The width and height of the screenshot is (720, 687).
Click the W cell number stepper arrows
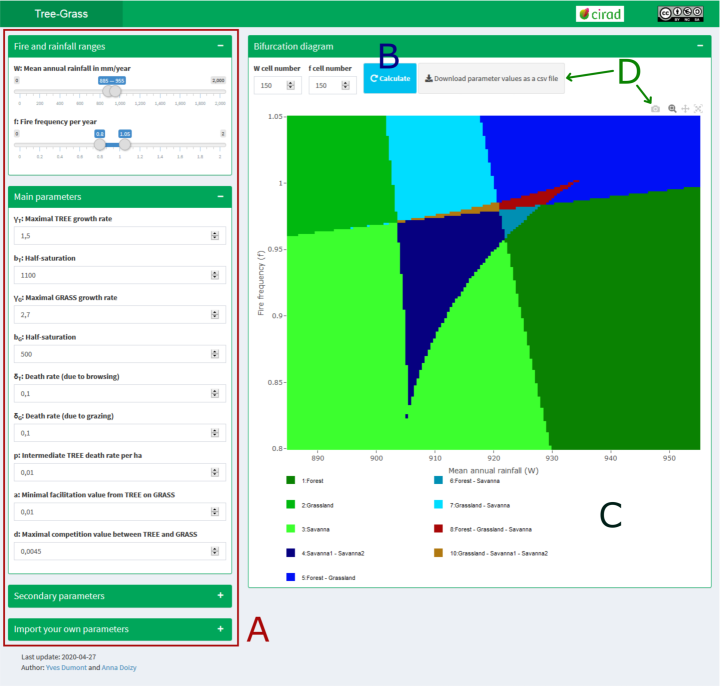pyautogui.click(x=290, y=85)
